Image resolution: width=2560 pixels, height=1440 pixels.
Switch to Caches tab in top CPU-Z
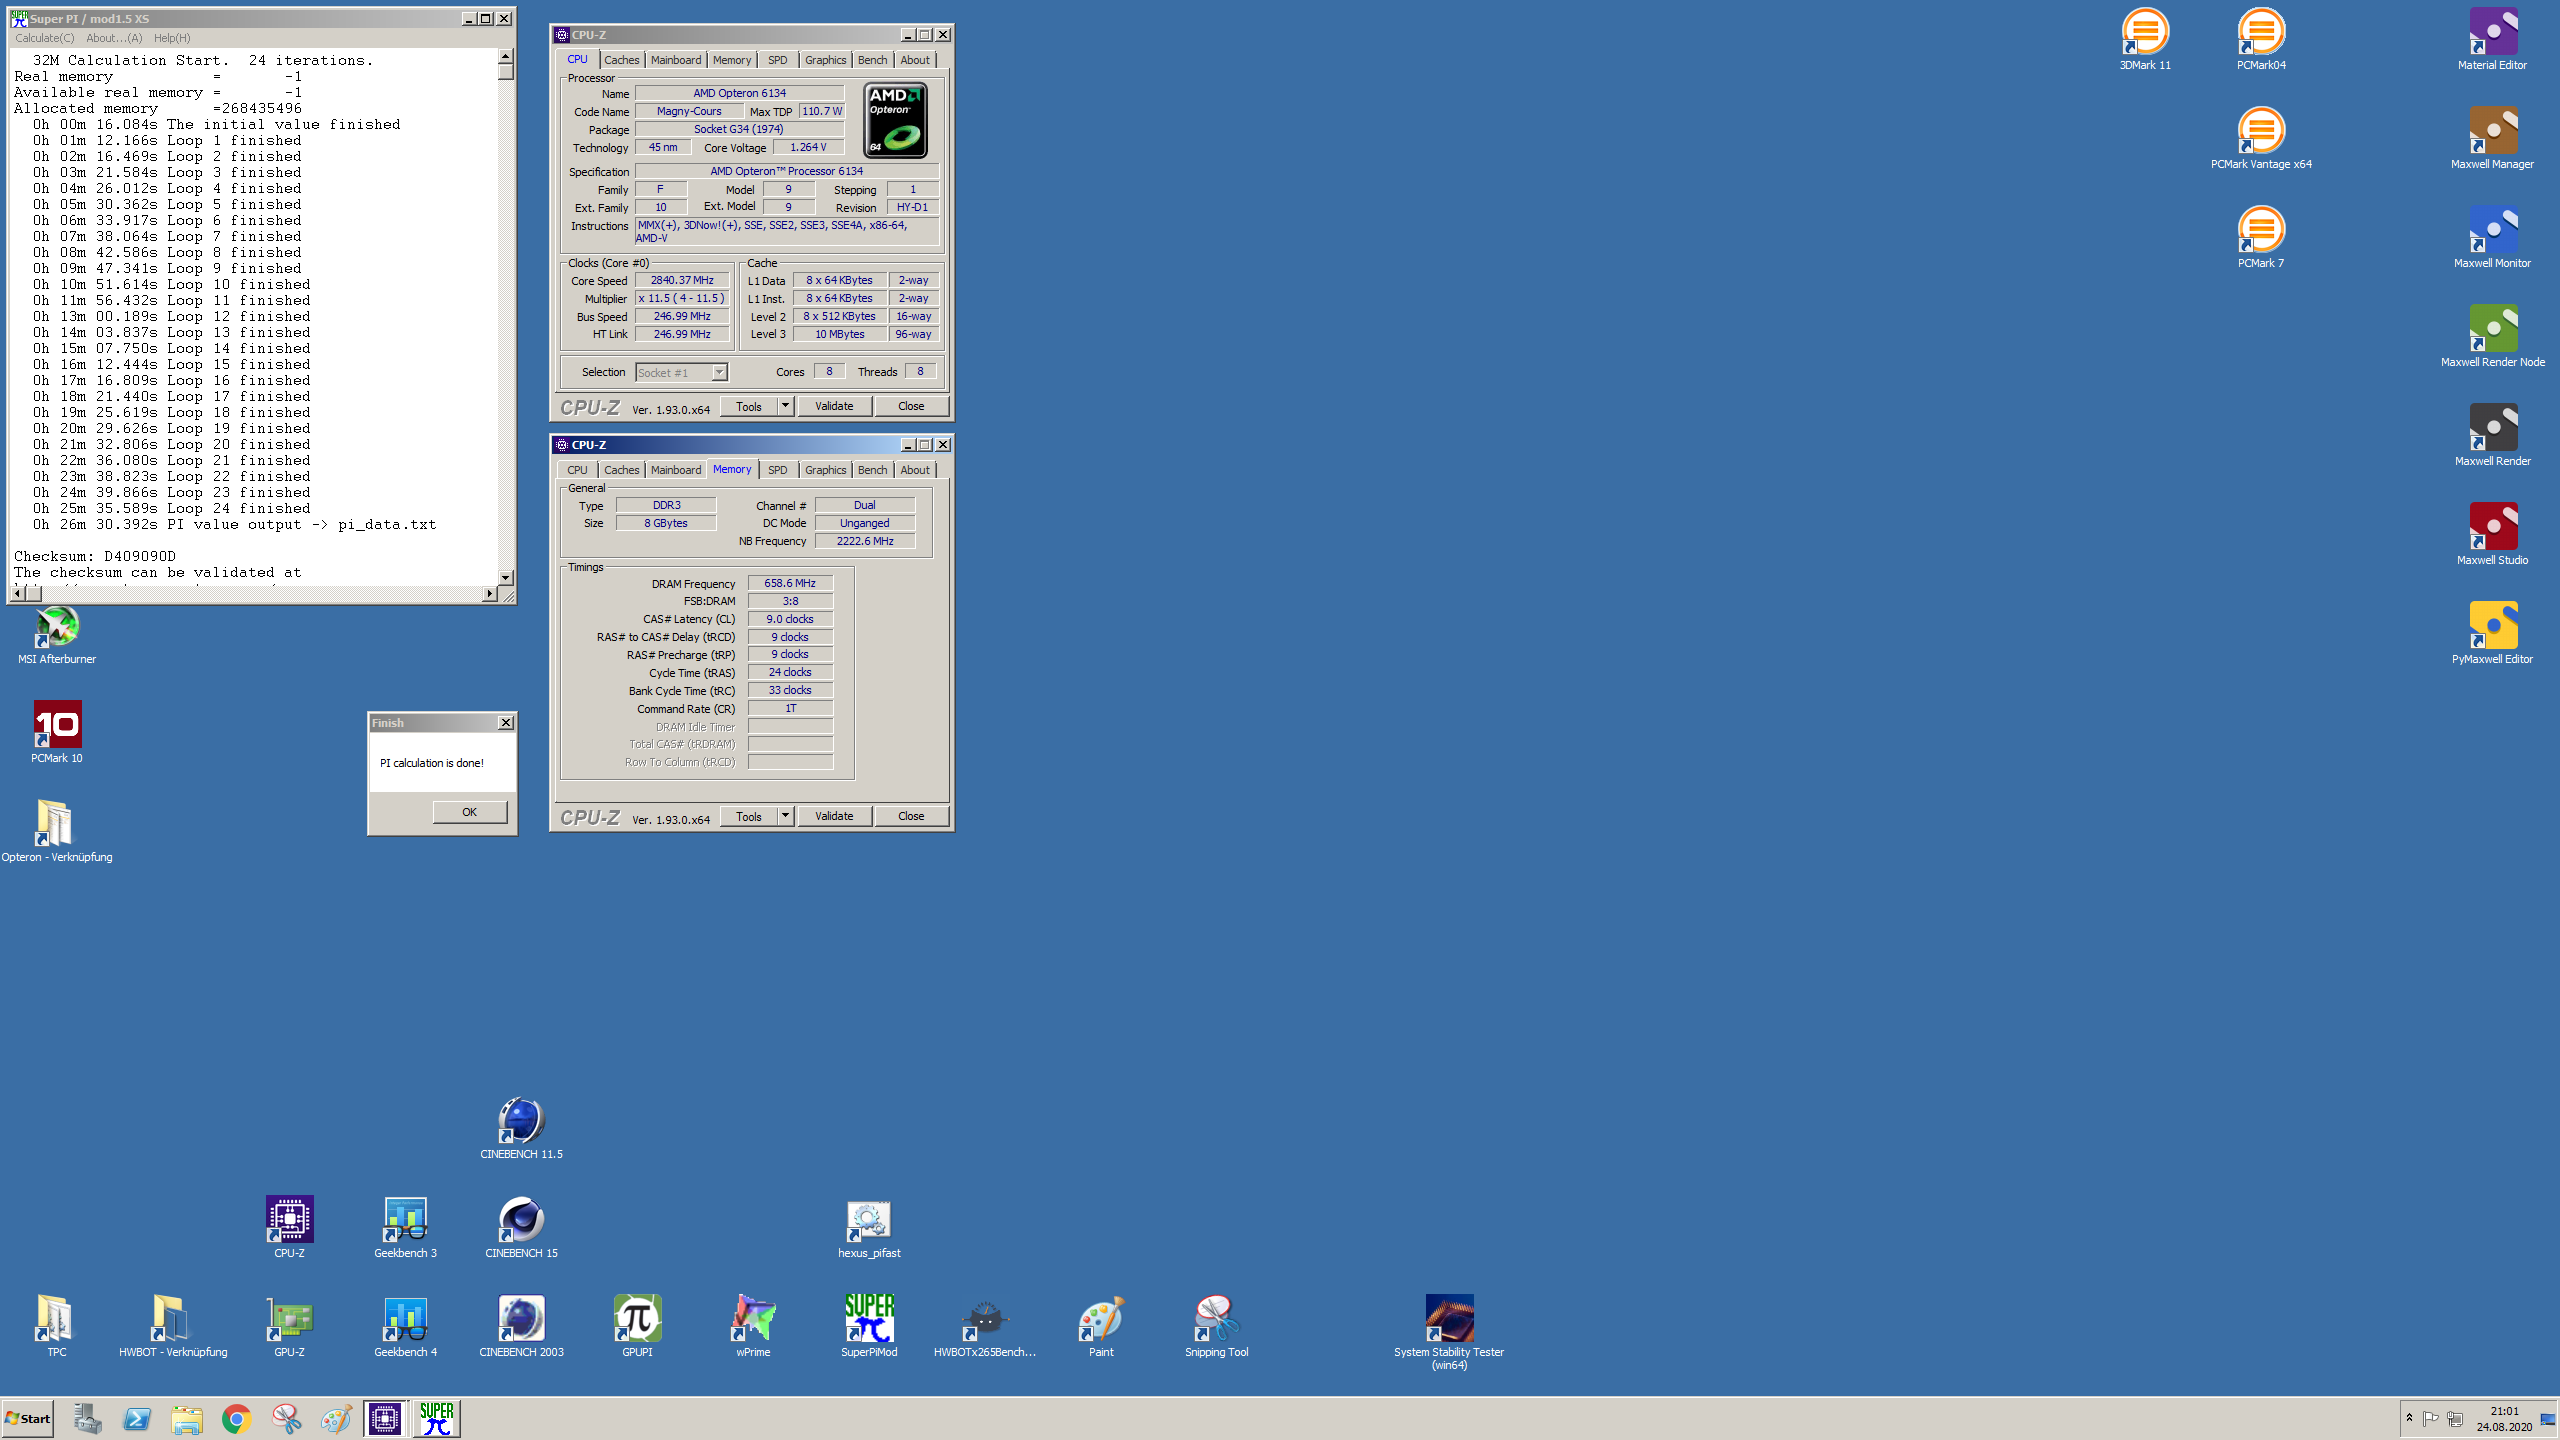(x=621, y=60)
